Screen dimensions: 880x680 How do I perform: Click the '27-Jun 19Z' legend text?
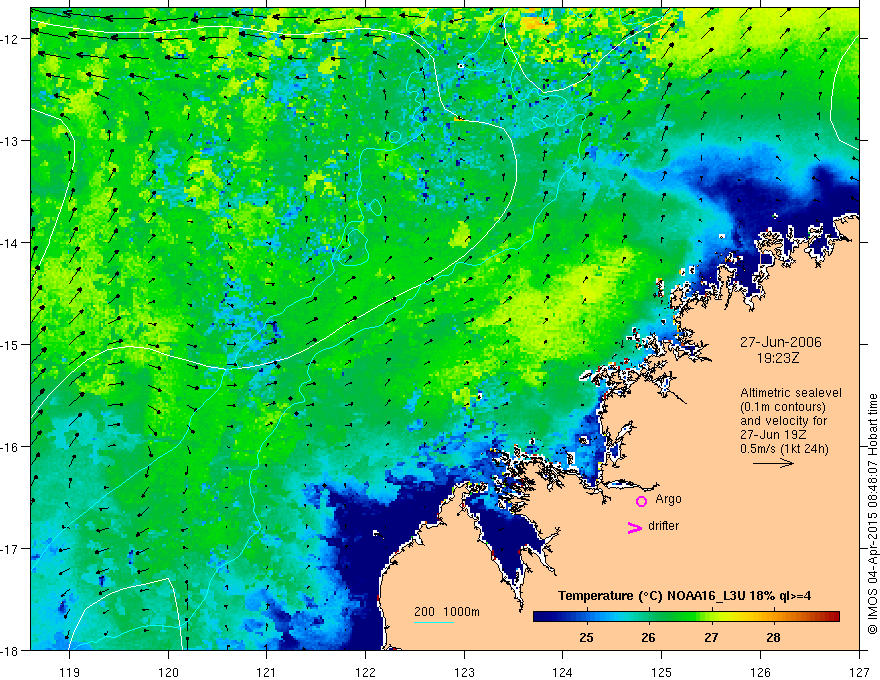tap(773, 435)
